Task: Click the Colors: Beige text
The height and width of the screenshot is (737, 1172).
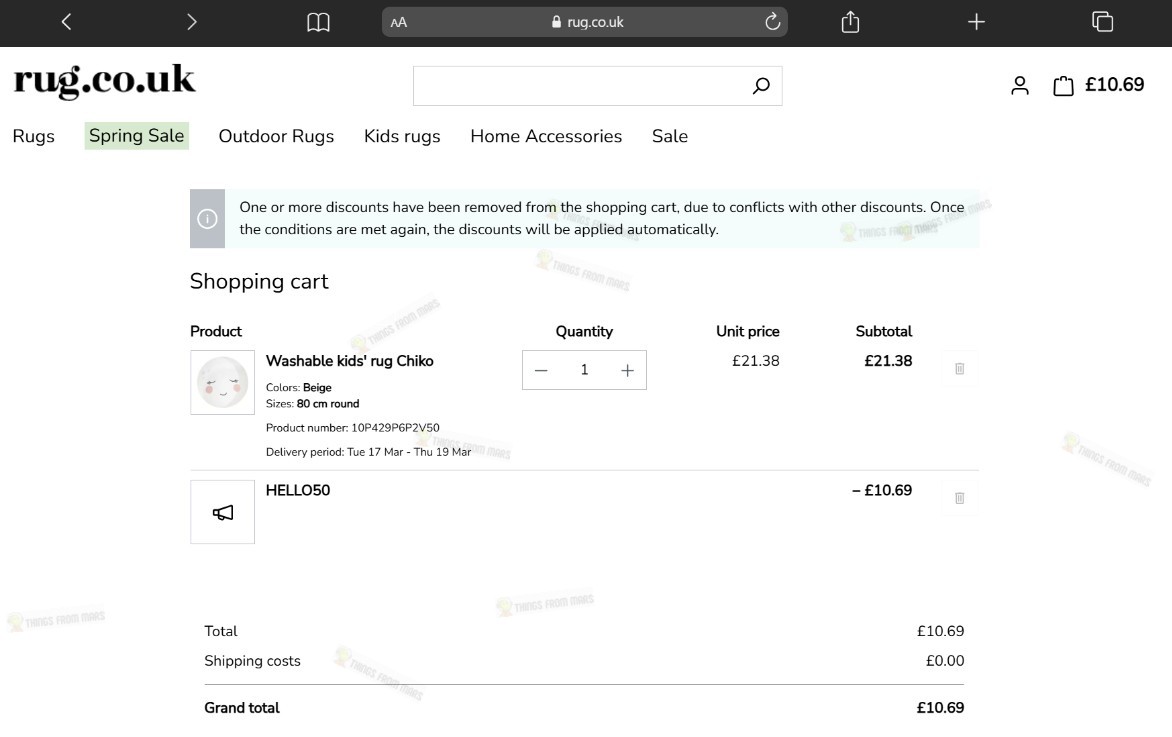Action: click(x=299, y=387)
